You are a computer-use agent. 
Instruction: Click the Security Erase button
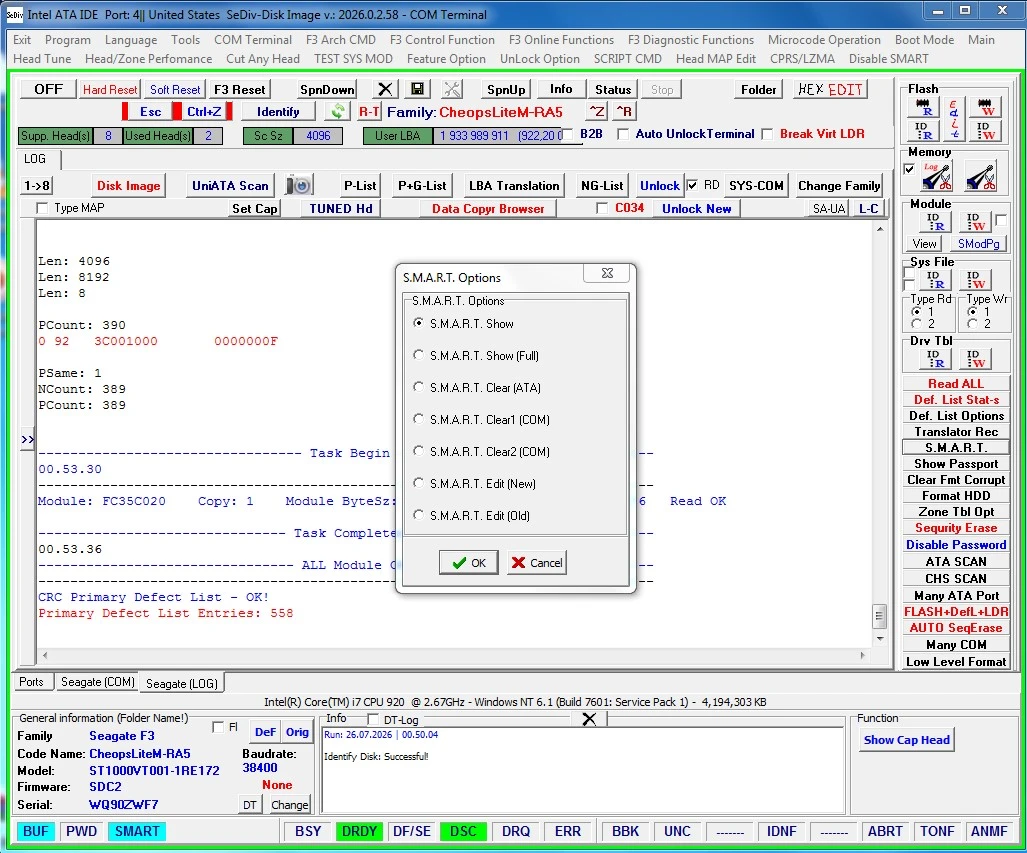(956, 528)
